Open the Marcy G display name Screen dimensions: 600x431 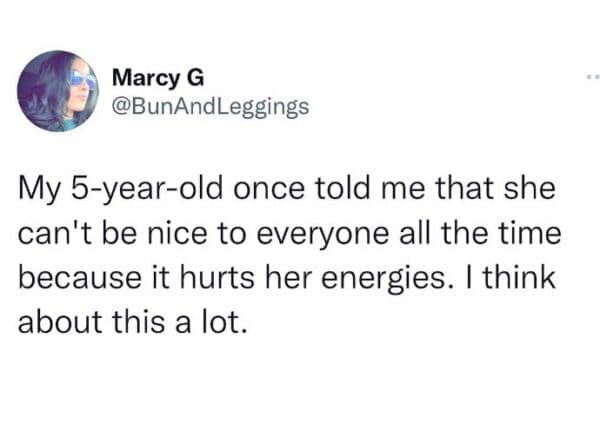tap(151, 76)
